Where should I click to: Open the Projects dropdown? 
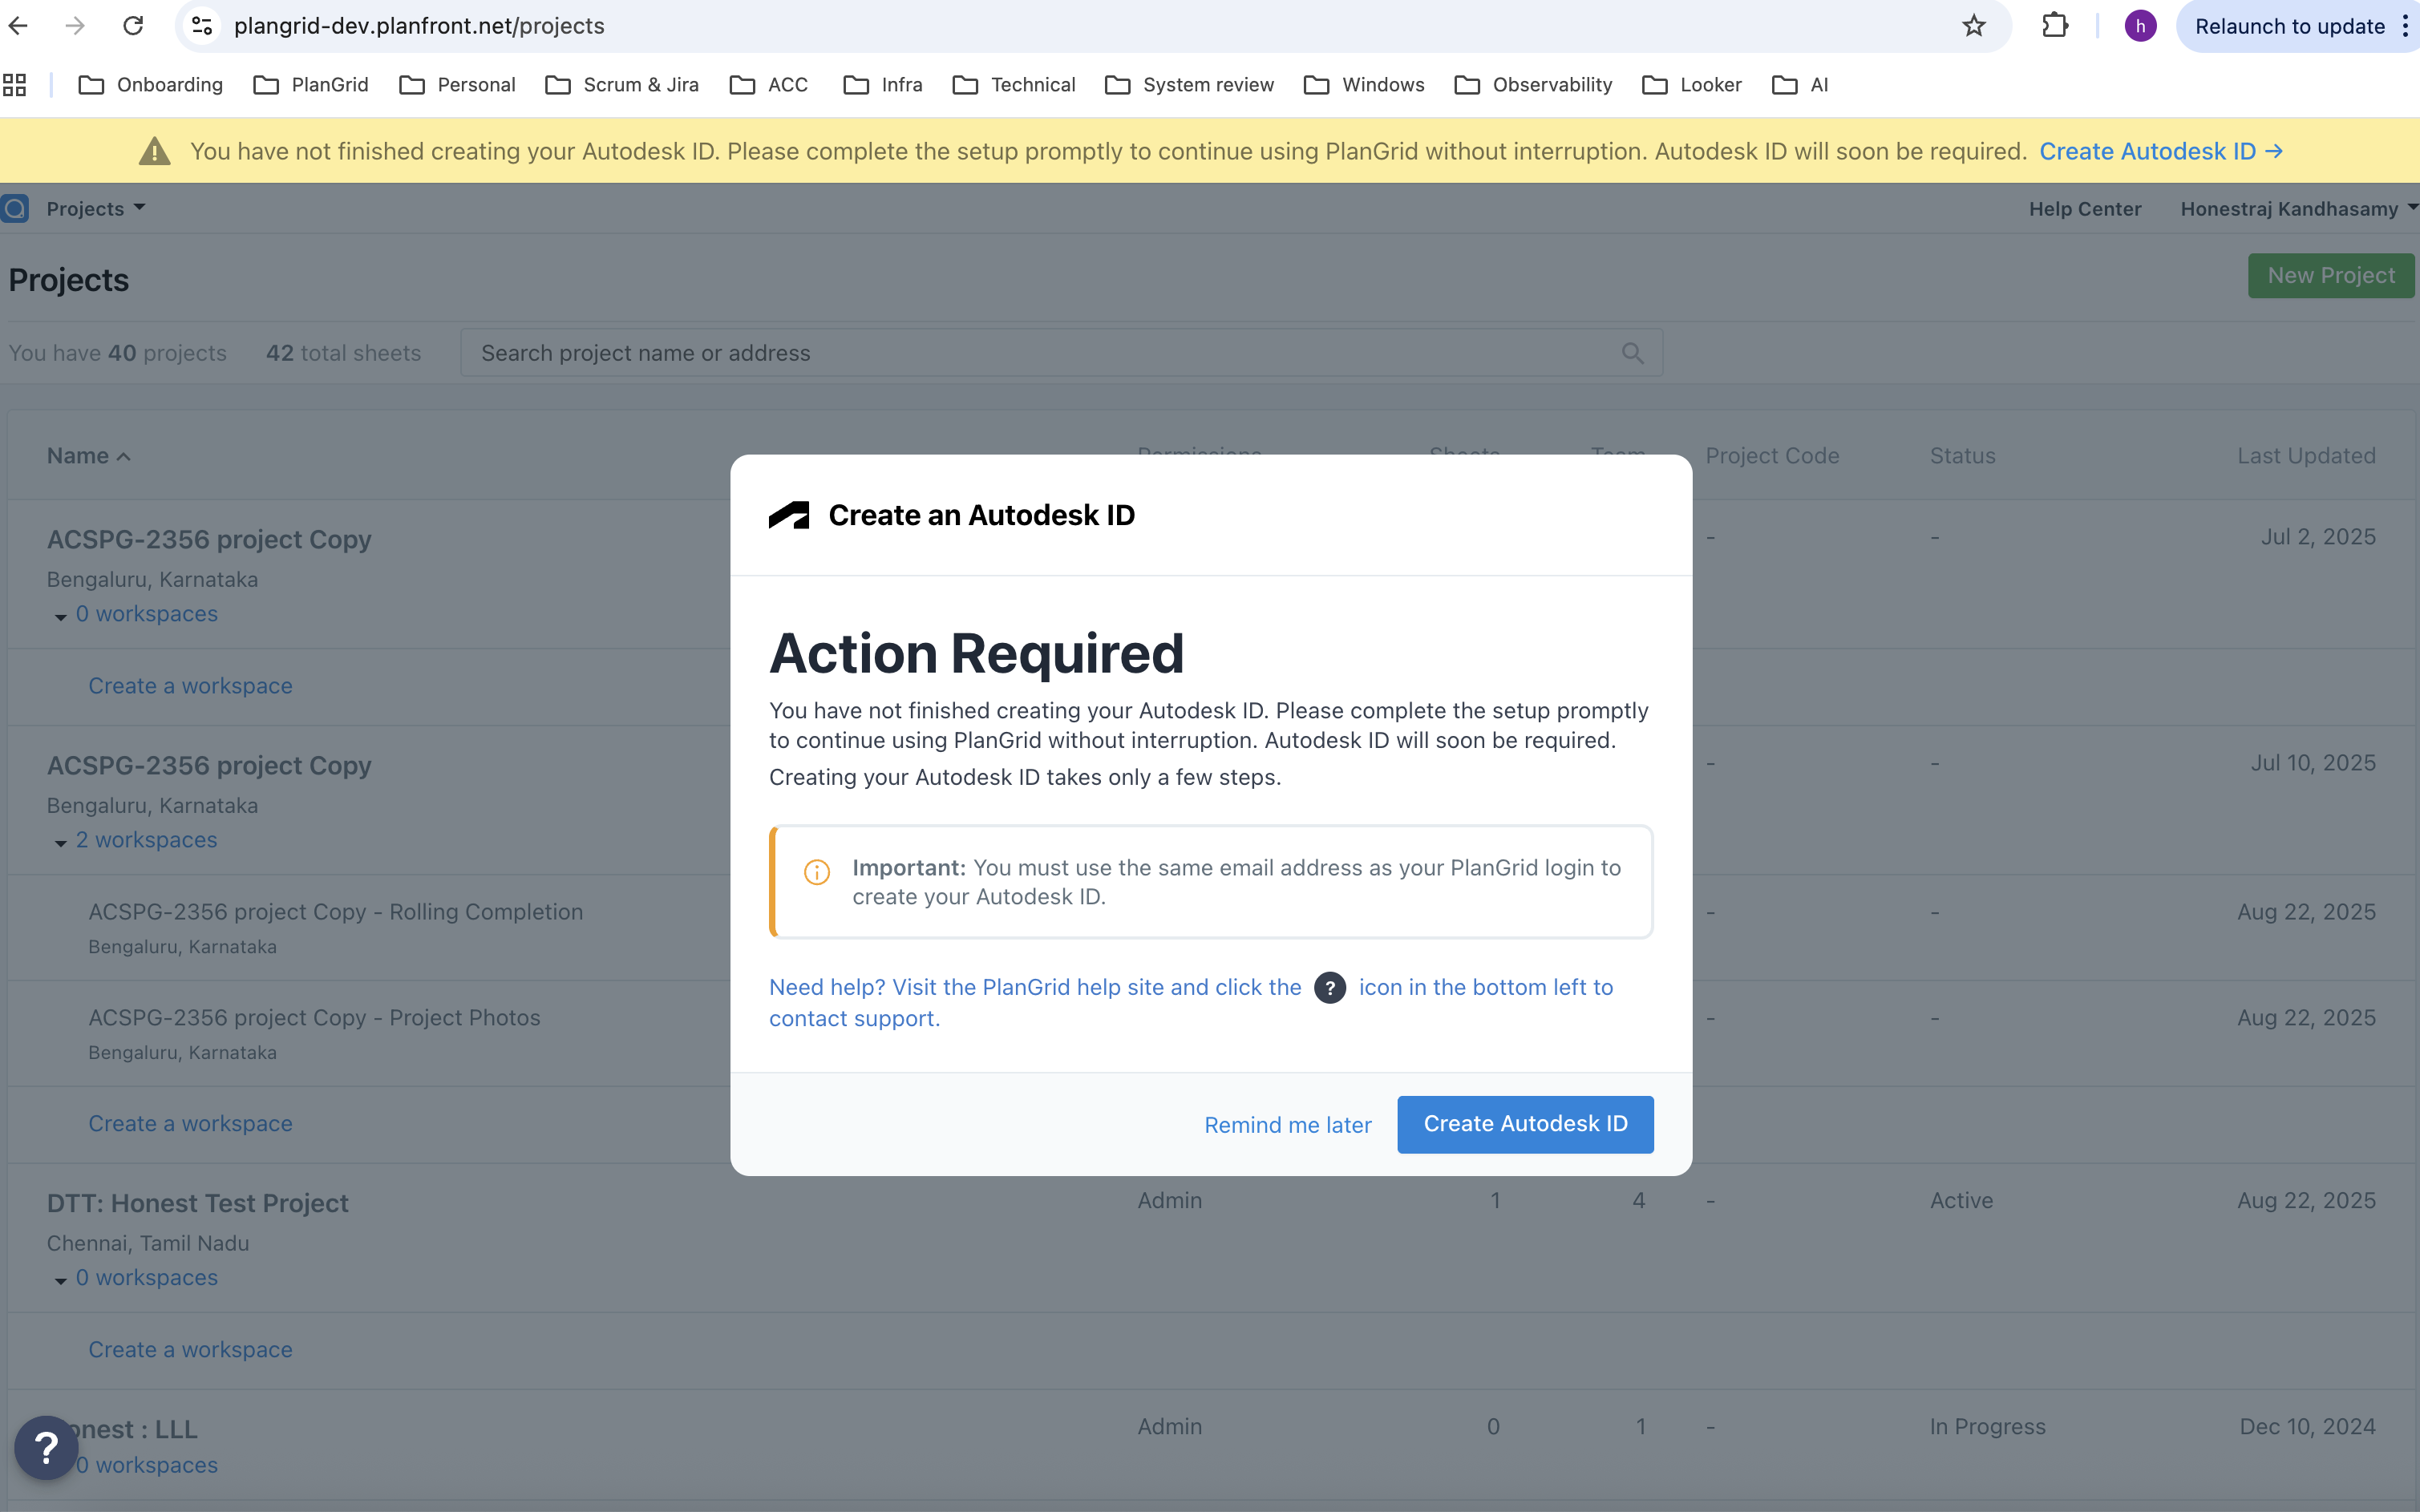click(x=94, y=208)
